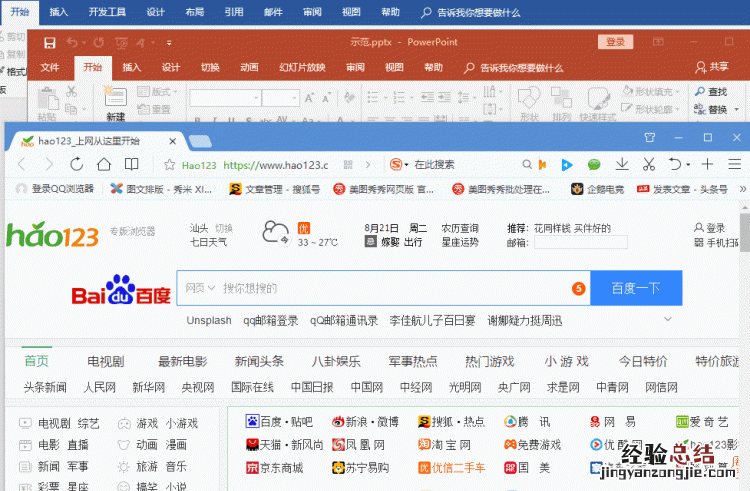Open the 网页 search type dropdown
The width and height of the screenshot is (750, 491).
coord(200,288)
